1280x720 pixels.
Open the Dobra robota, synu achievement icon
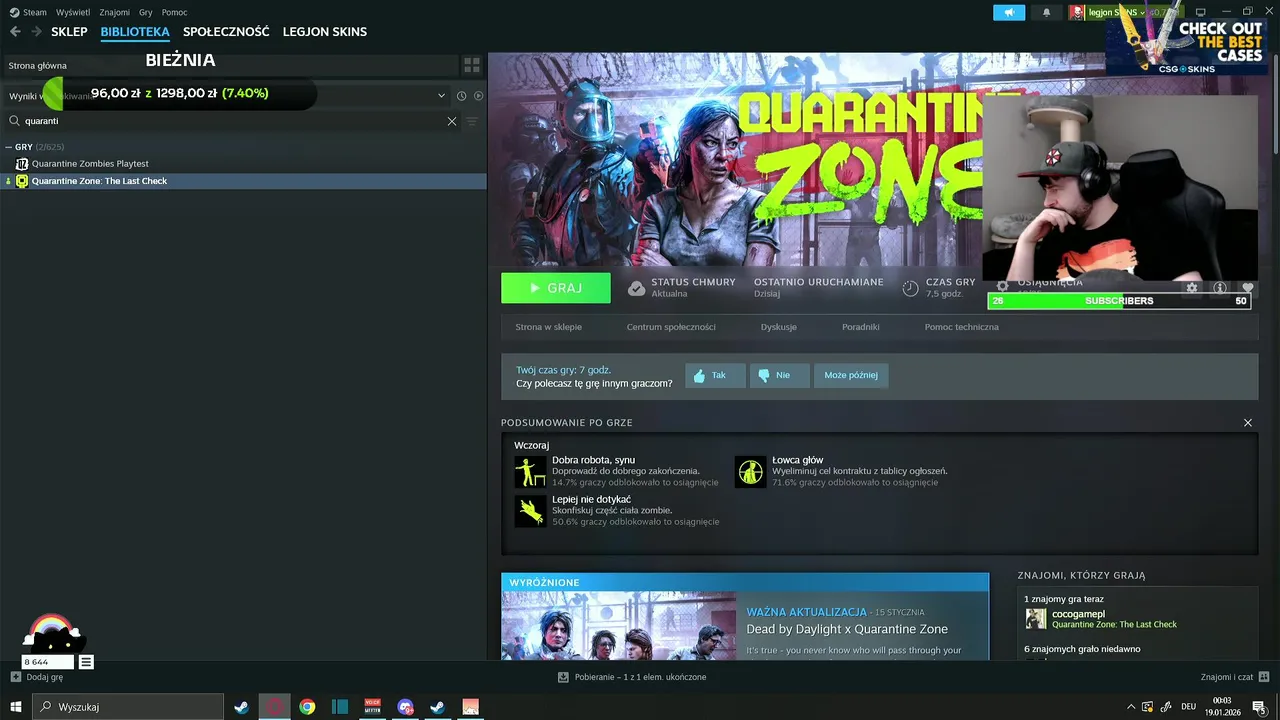click(x=530, y=472)
